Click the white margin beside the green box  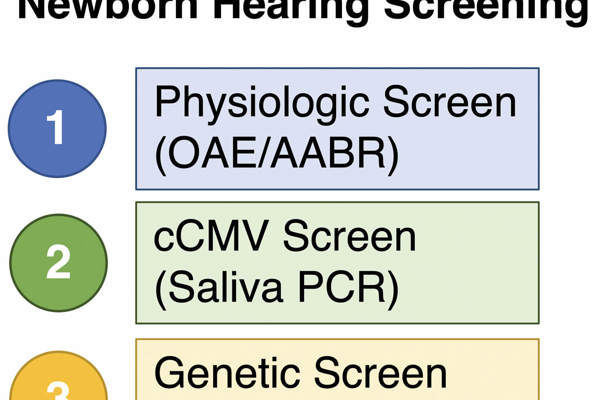(x=570, y=262)
